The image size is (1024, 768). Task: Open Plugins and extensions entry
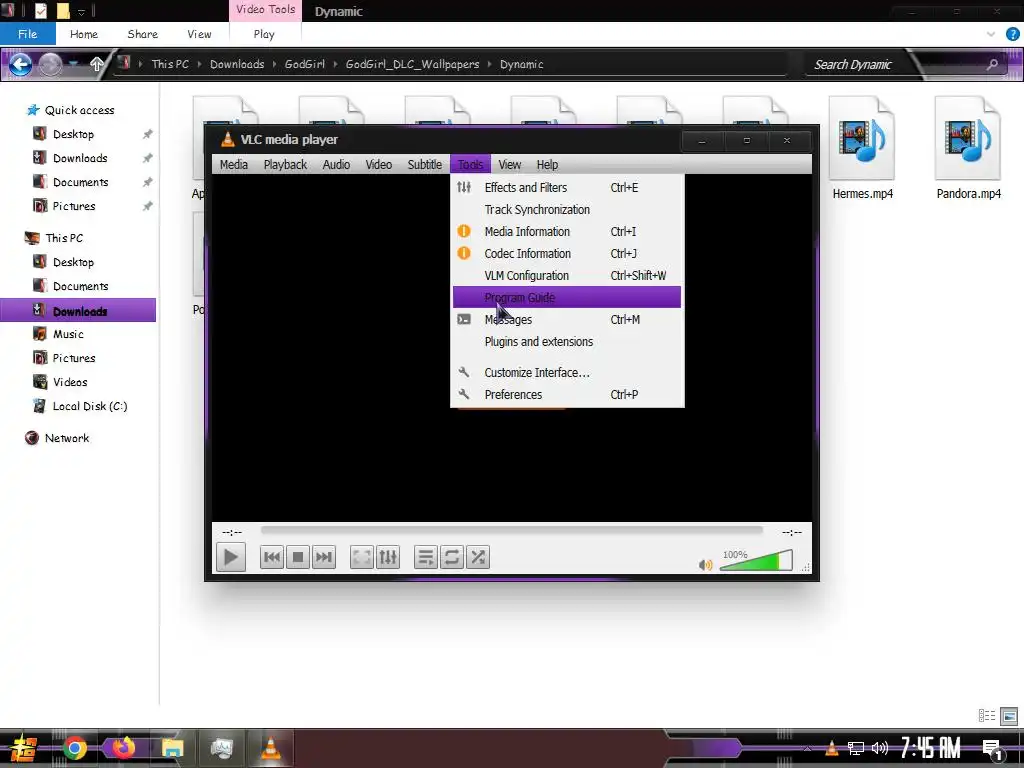click(x=567, y=342)
